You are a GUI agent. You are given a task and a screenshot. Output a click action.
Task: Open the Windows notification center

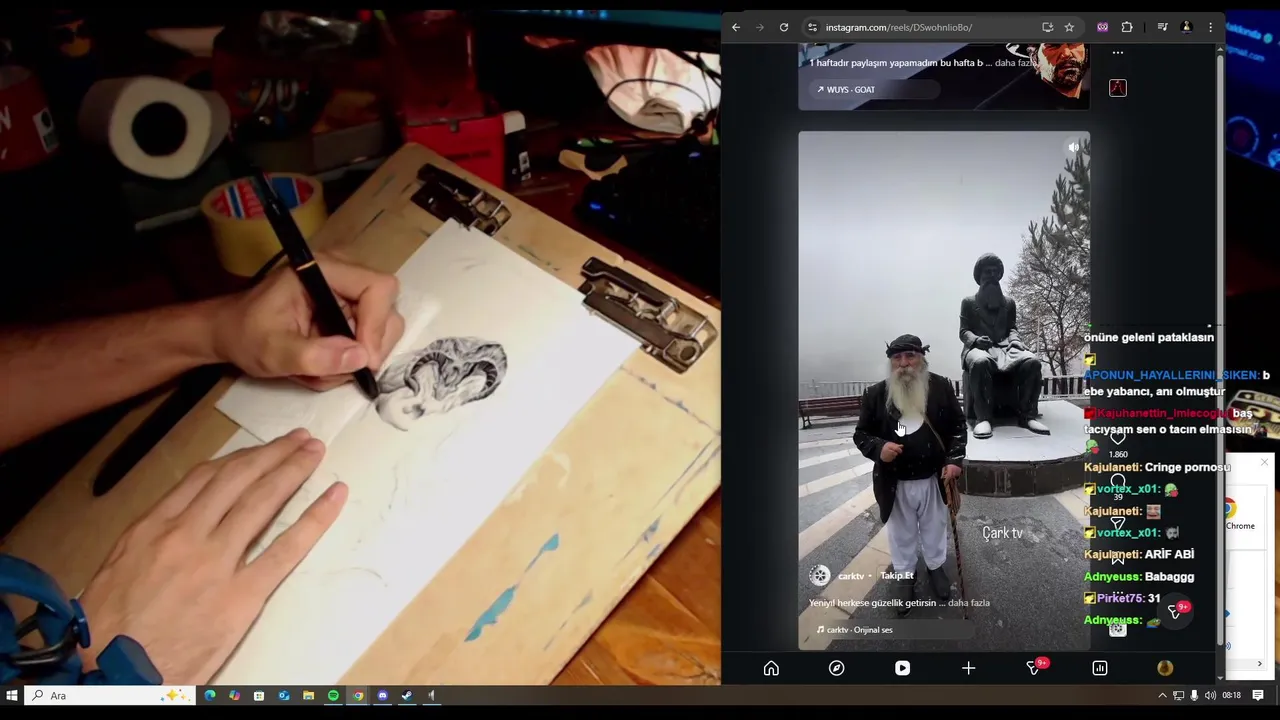pos(1259,695)
